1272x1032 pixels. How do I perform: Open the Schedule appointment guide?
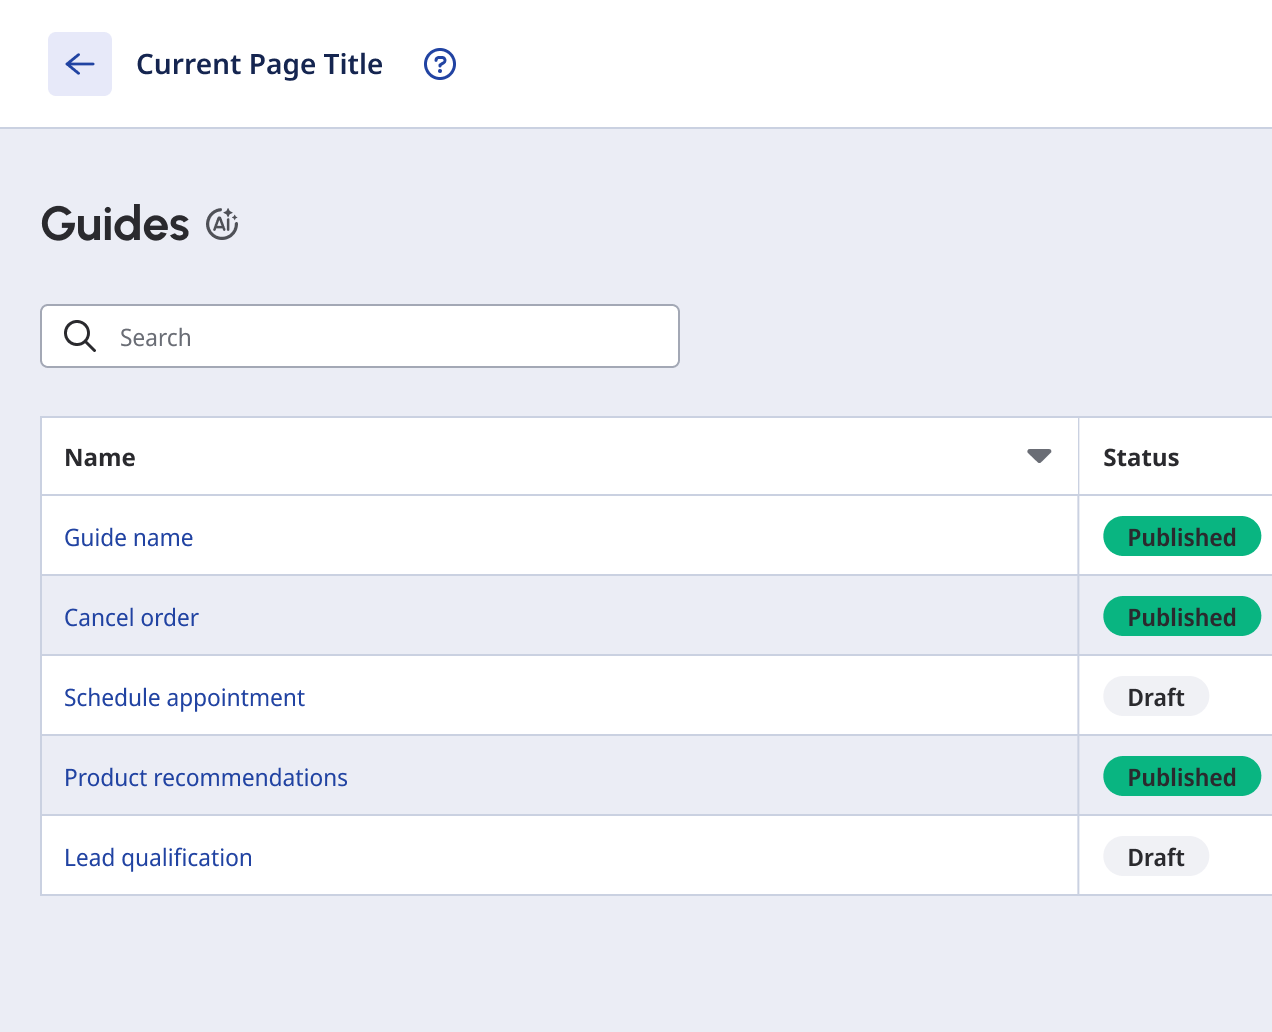pyautogui.click(x=184, y=698)
